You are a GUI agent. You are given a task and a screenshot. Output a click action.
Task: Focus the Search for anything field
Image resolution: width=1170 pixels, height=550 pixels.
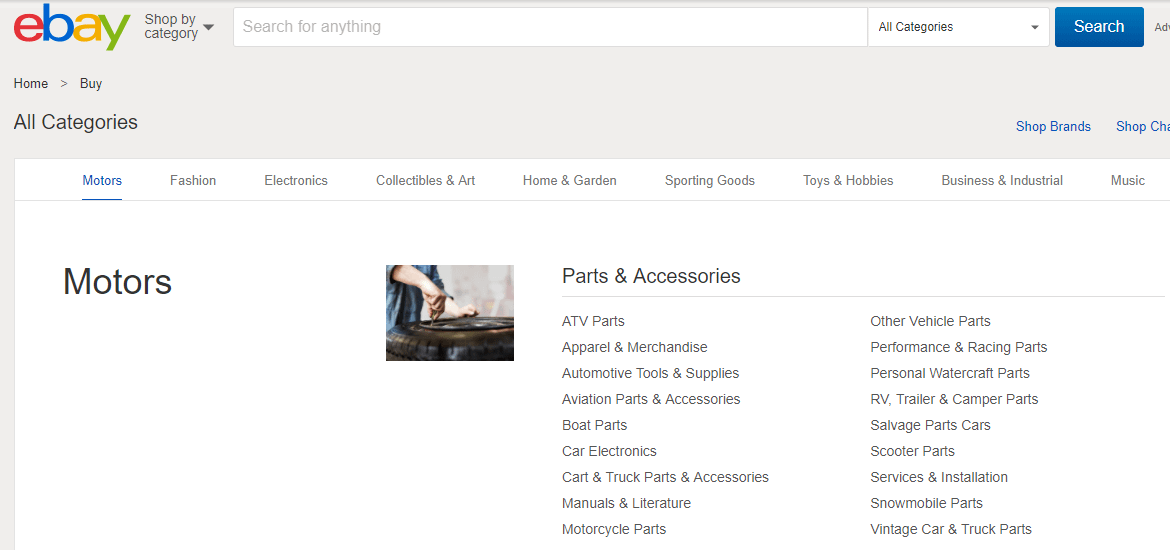[x=550, y=27]
